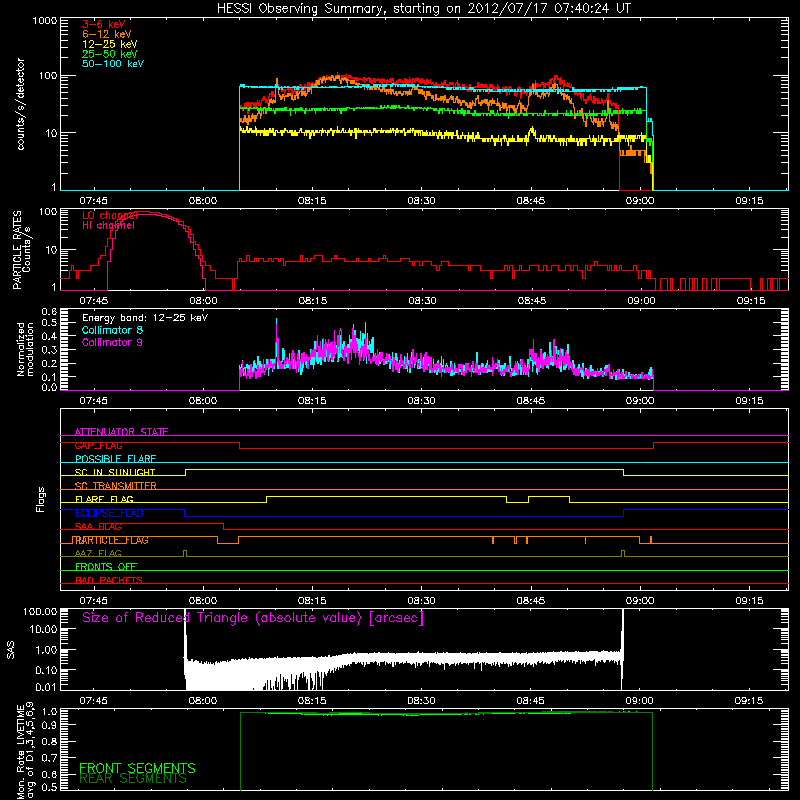
Task: Click the Mon. Rate LIVETIME axis title
Action: coord(25,750)
